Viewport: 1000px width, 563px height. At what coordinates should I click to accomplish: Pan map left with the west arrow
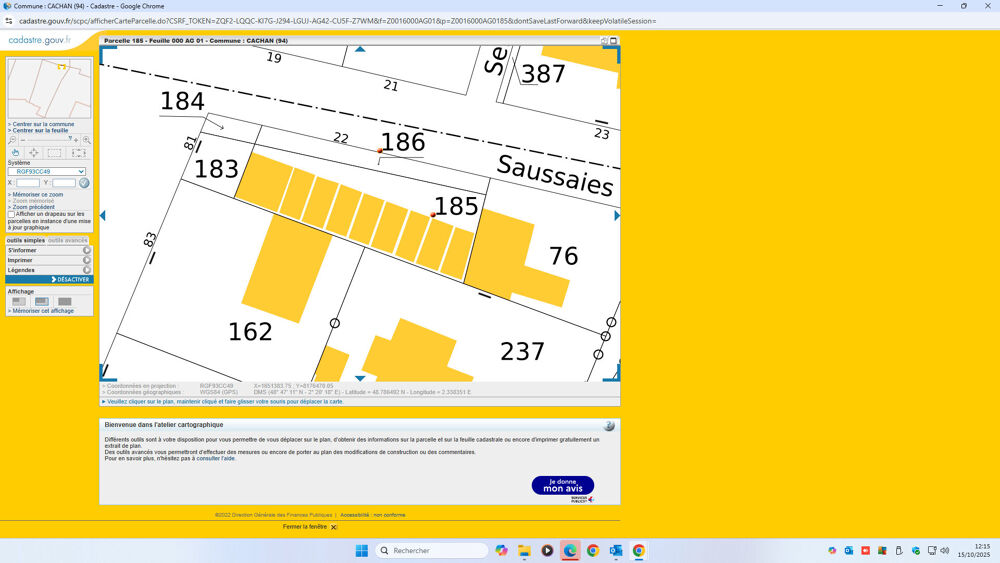(102, 215)
